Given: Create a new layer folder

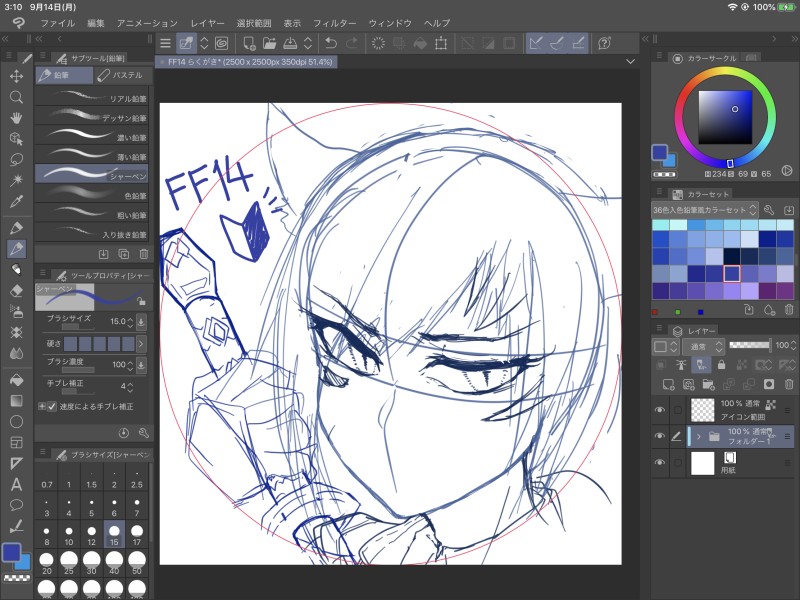Looking at the screenshot, I should [708, 384].
